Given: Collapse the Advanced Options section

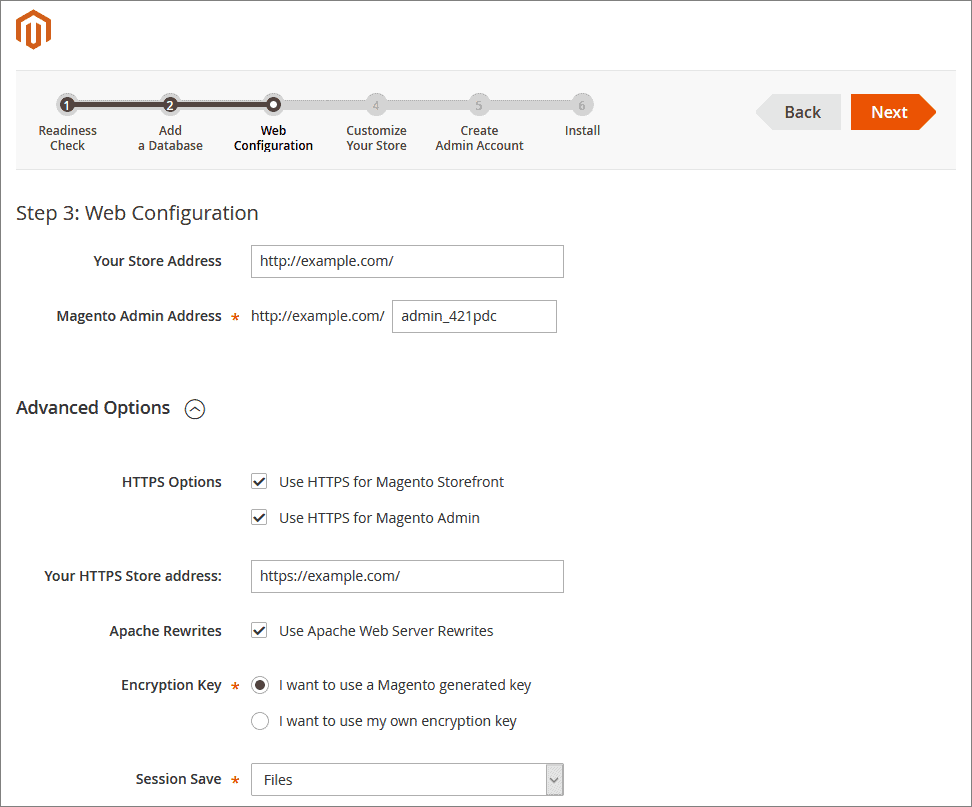Looking at the screenshot, I should point(195,409).
